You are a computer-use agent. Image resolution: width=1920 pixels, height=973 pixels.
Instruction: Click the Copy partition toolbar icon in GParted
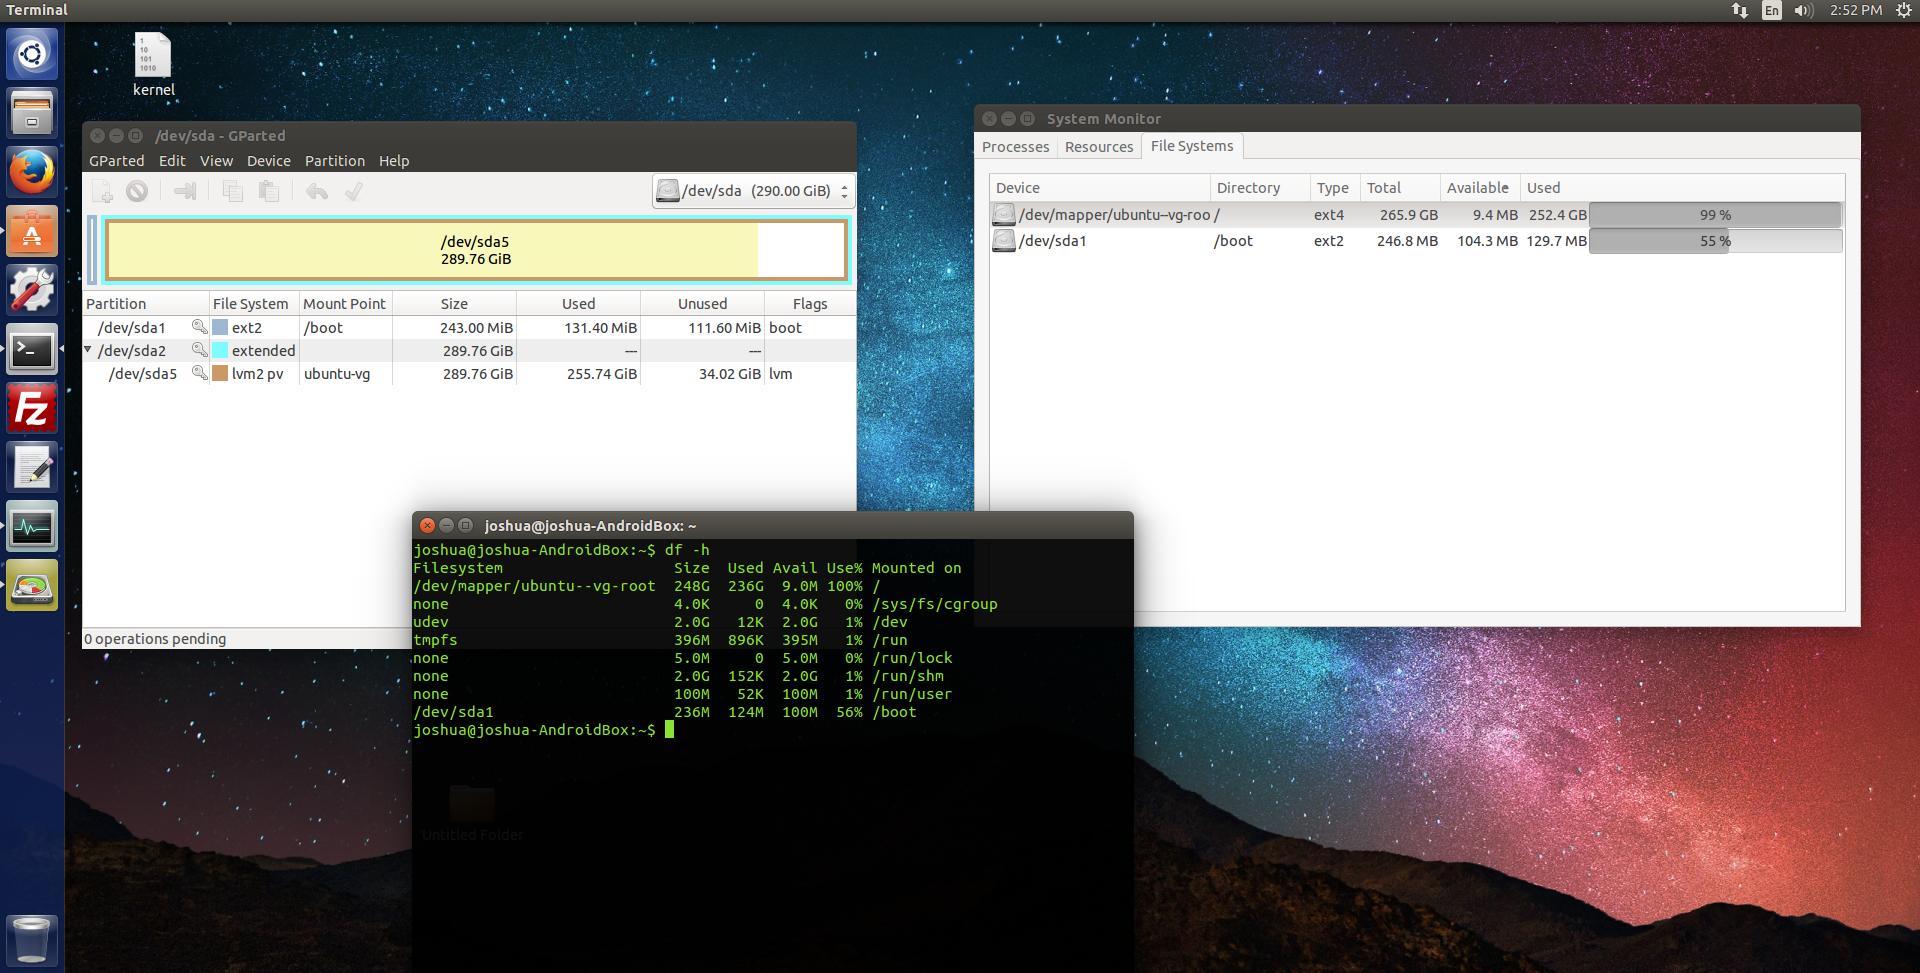pyautogui.click(x=232, y=191)
